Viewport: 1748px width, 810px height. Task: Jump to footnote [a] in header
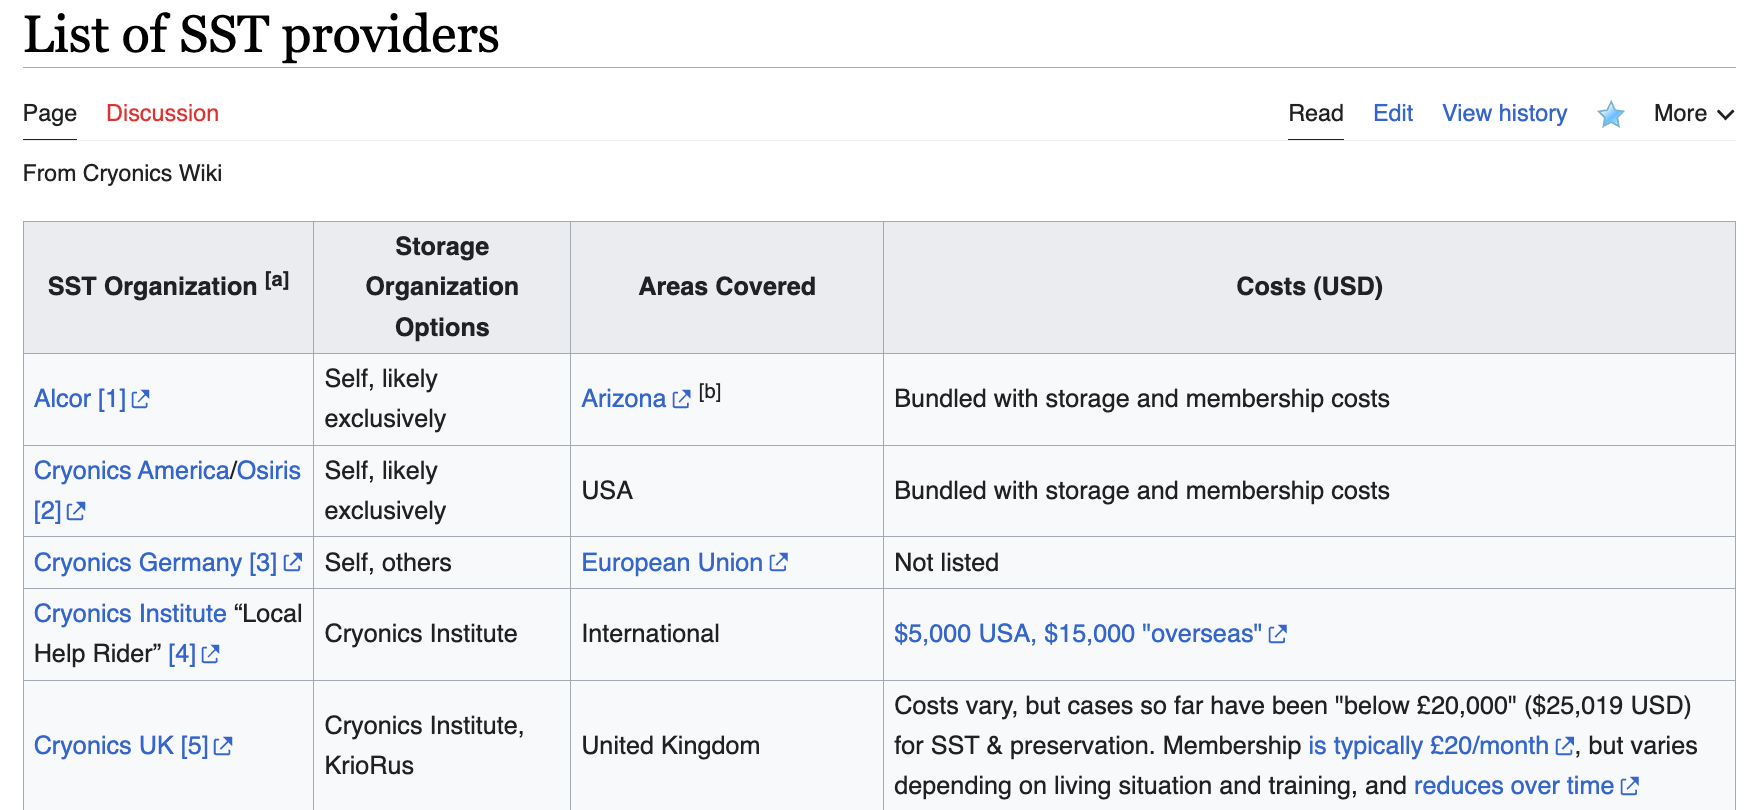277,280
